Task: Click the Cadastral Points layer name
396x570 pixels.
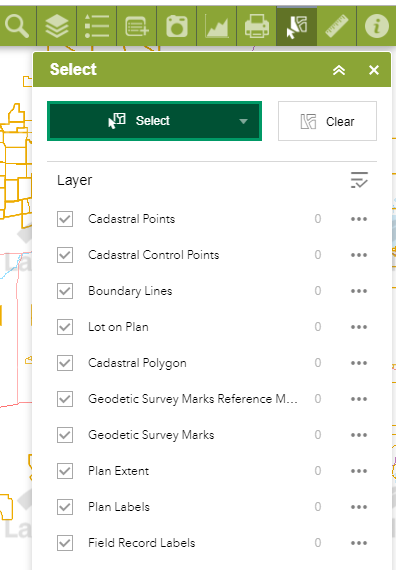Action: (132, 219)
